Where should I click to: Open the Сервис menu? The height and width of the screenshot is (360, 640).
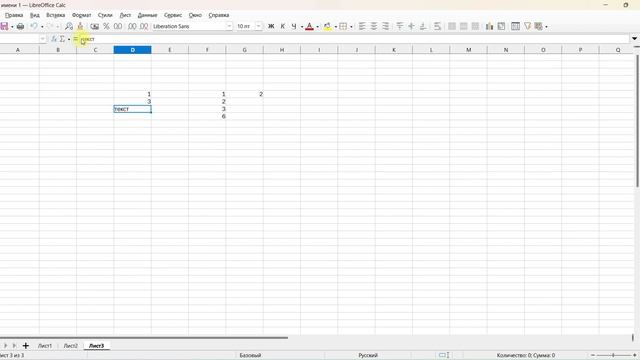coord(173,15)
